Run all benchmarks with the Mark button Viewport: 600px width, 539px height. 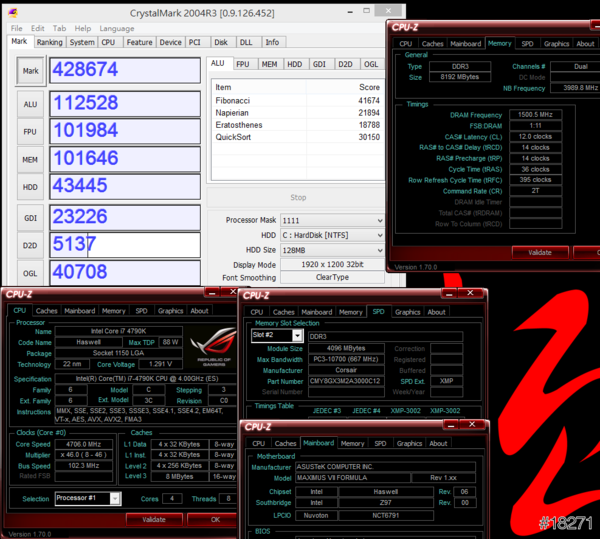click(31, 71)
